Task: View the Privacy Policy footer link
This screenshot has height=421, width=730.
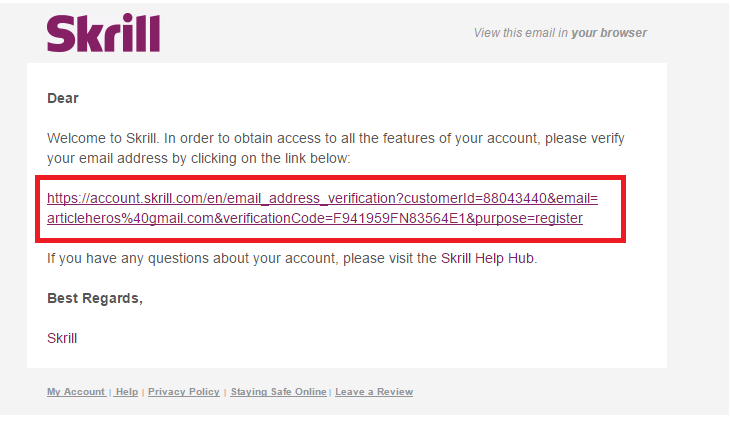Action: pyautogui.click(x=183, y=392)
